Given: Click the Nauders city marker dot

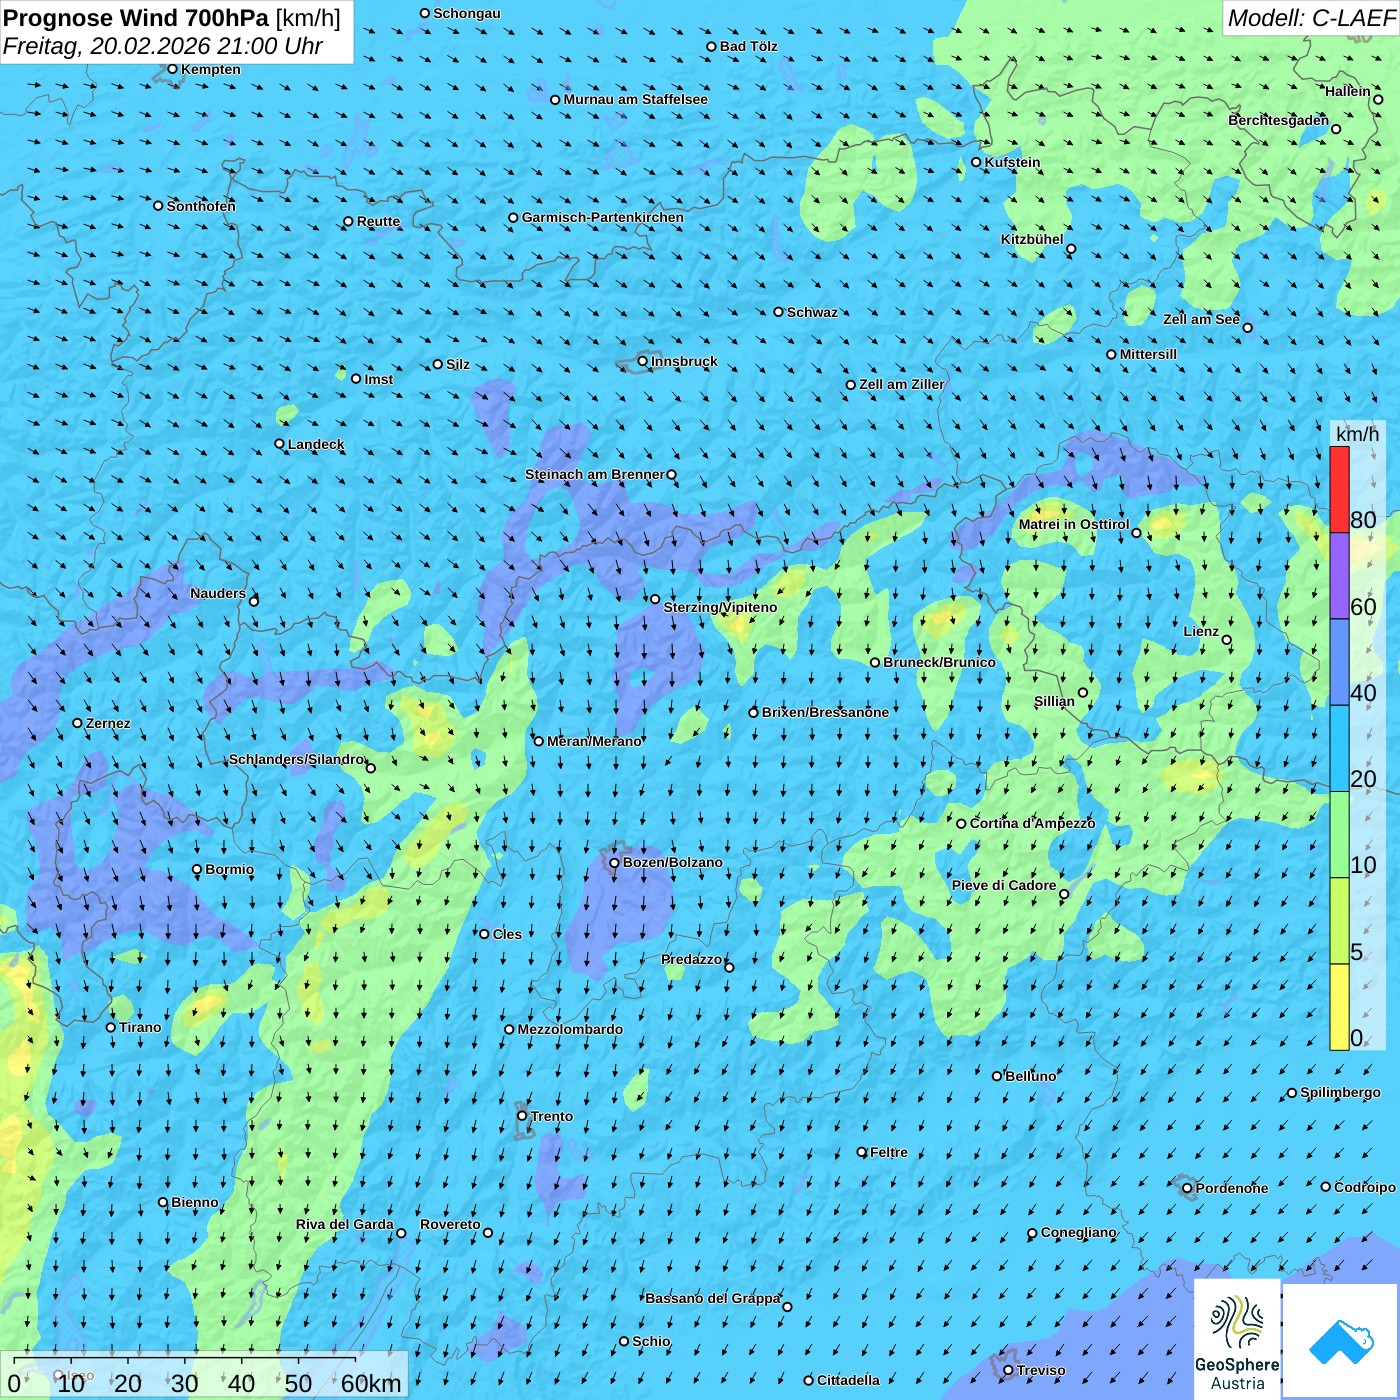Looking at the screenshot, I should point(254,601).
